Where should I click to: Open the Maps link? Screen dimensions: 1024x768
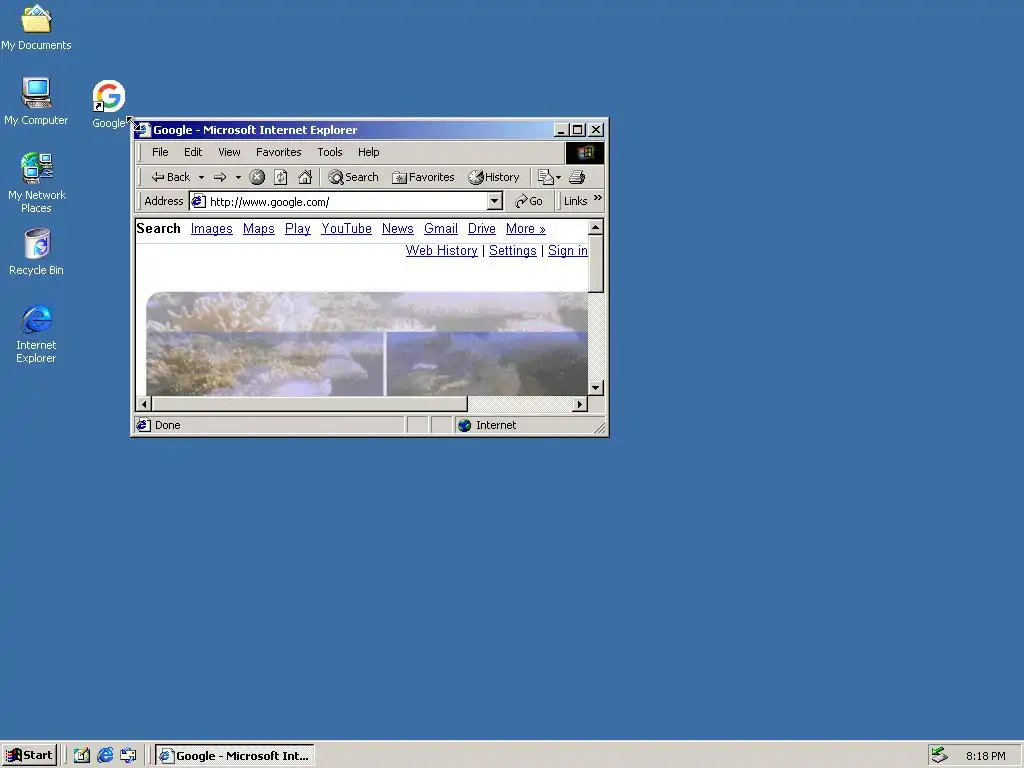(259, 229)
